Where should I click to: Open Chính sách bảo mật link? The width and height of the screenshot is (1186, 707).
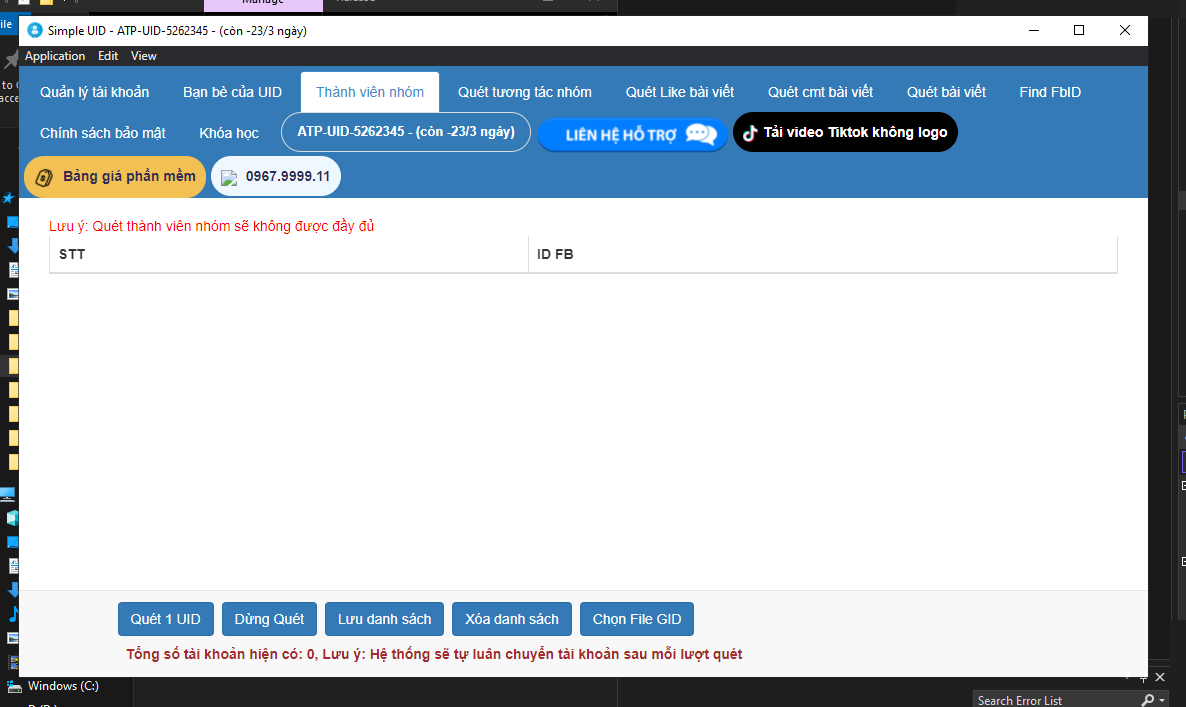pos(103,133)
